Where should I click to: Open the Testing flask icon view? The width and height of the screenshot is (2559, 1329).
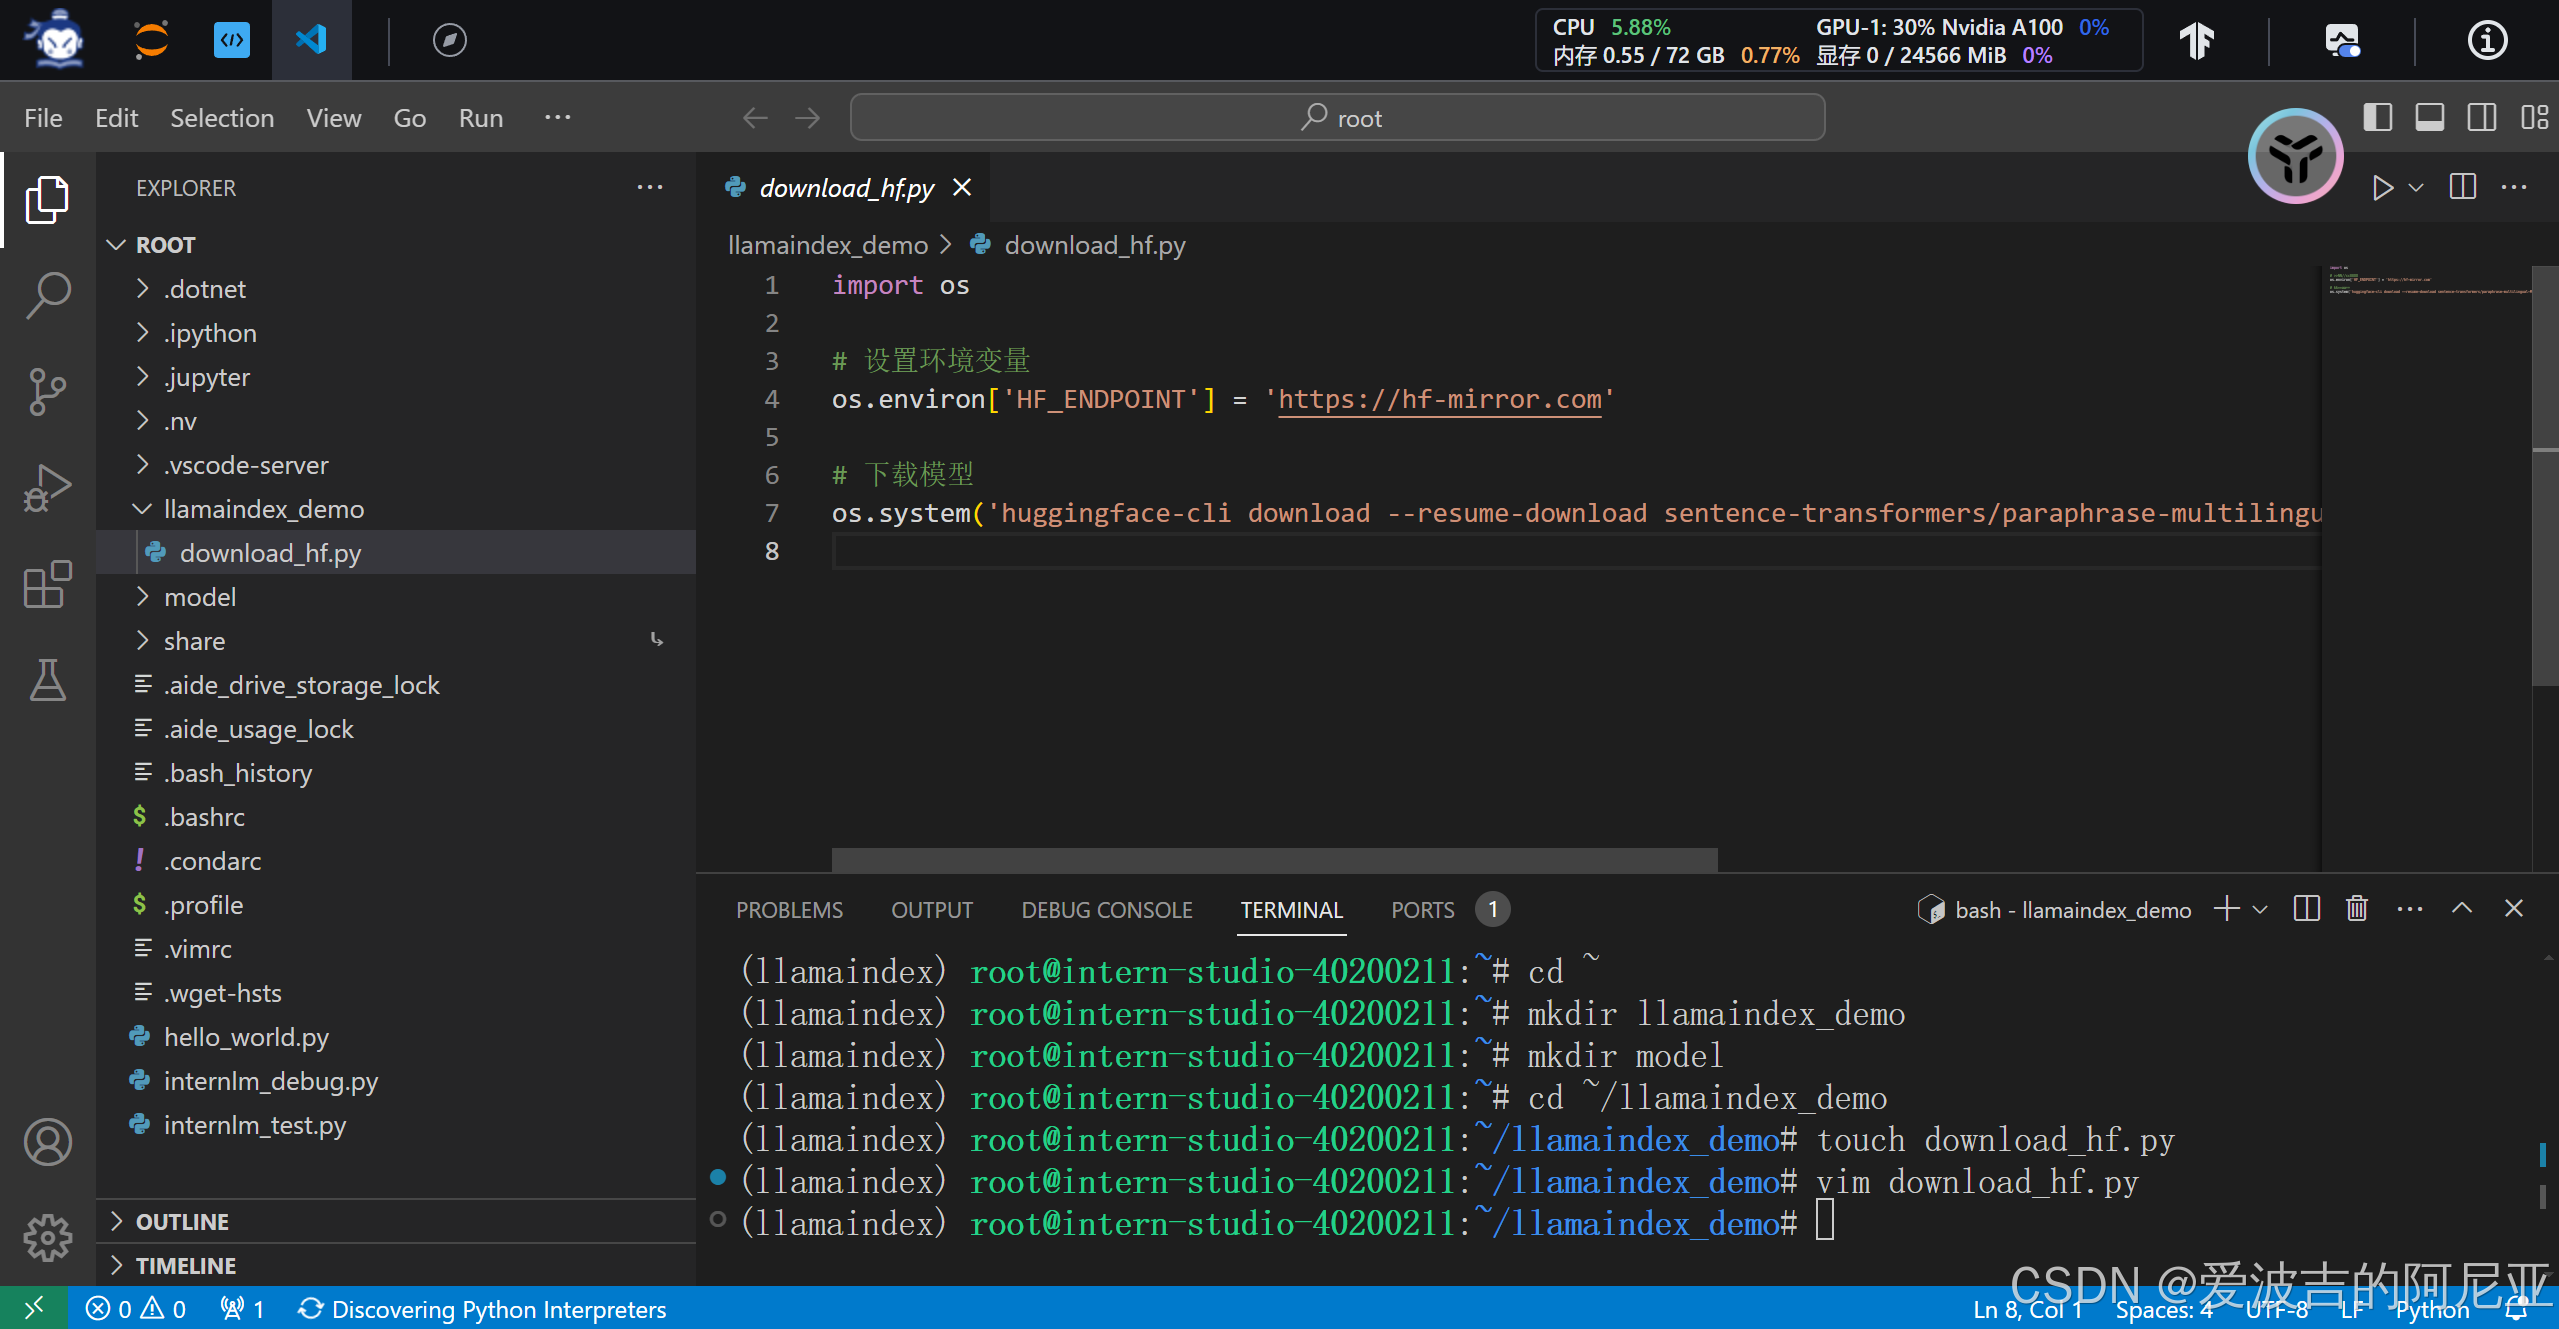(47, 680)
